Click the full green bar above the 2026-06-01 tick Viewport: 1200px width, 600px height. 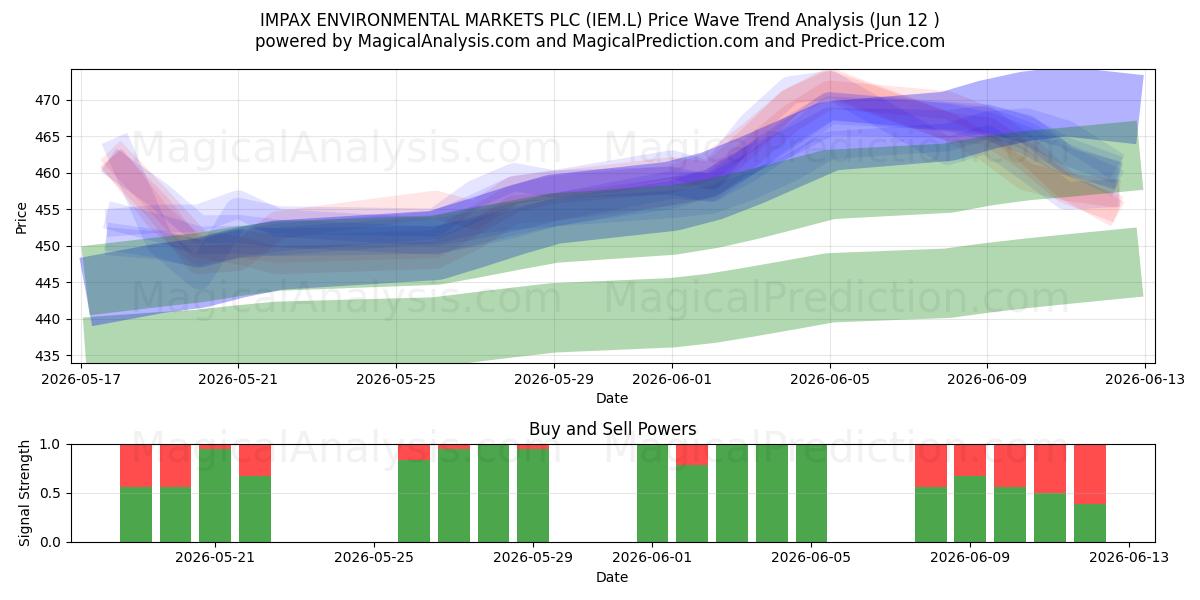coord(652,493)
